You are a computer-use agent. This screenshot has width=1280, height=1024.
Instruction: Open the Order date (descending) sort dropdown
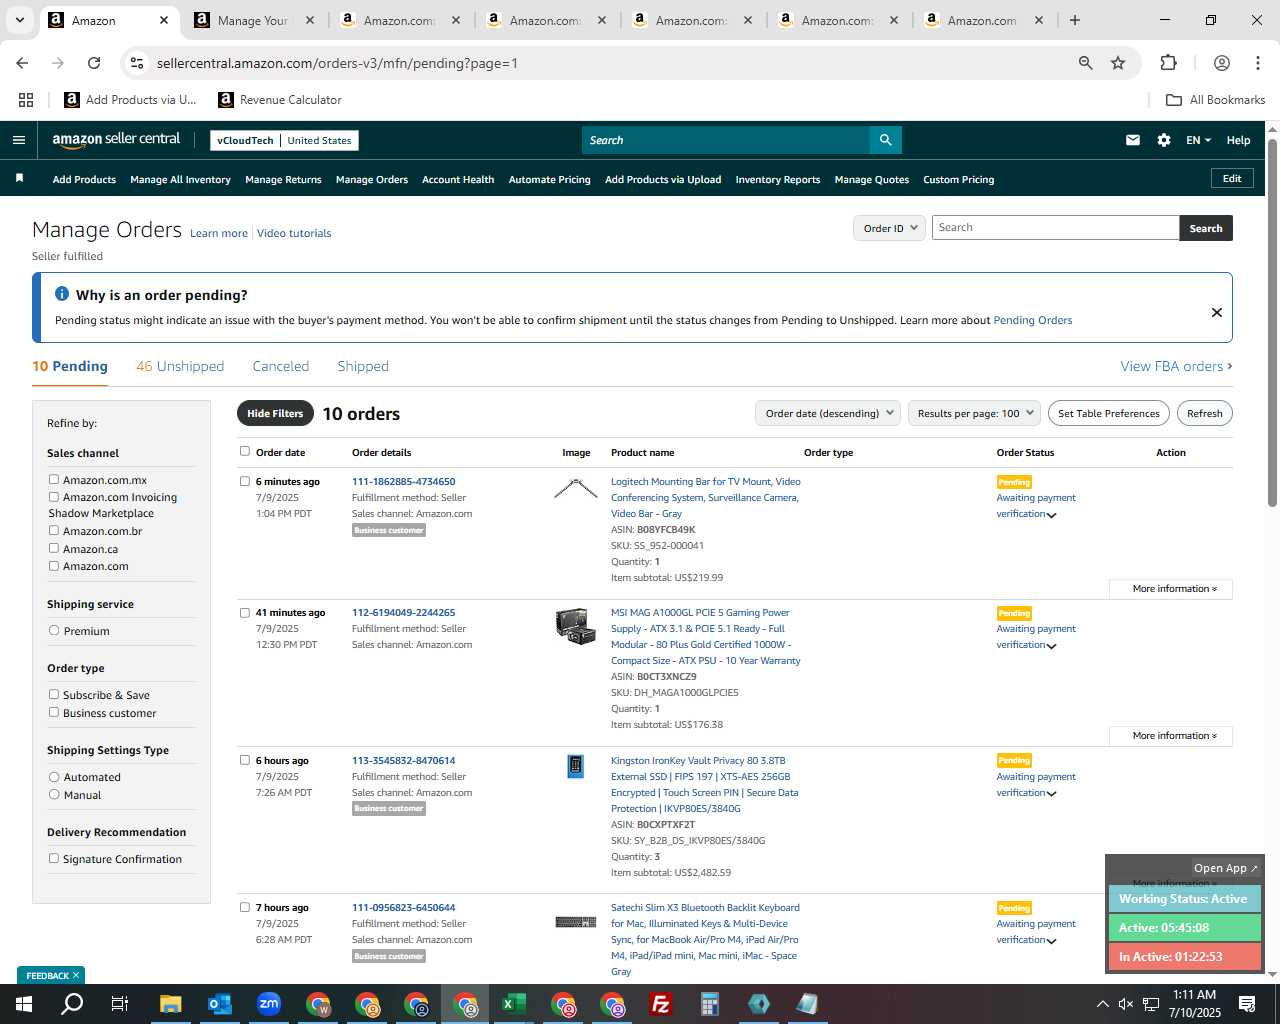coord(828,413)
